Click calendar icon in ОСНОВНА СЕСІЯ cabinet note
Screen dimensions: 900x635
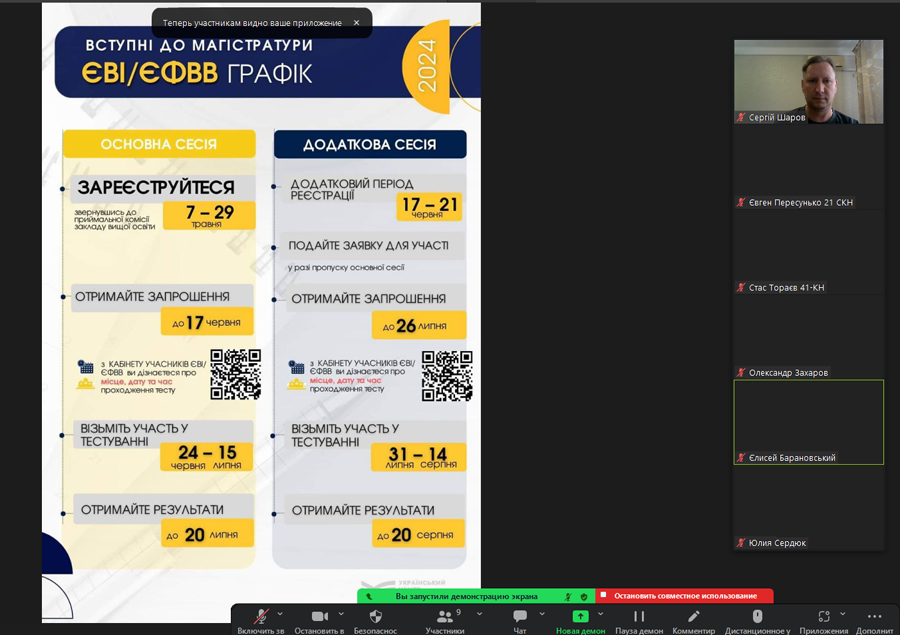(86, 367)
